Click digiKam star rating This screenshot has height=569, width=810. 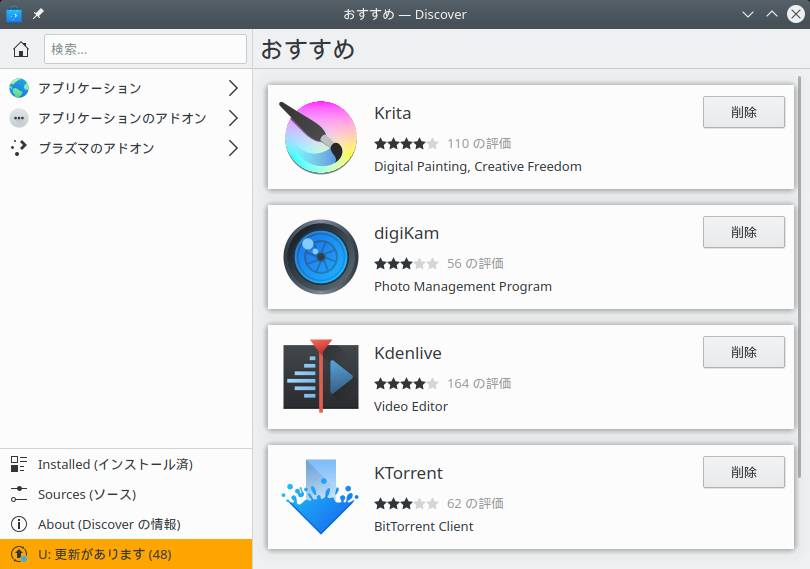(x=407, y=264)
